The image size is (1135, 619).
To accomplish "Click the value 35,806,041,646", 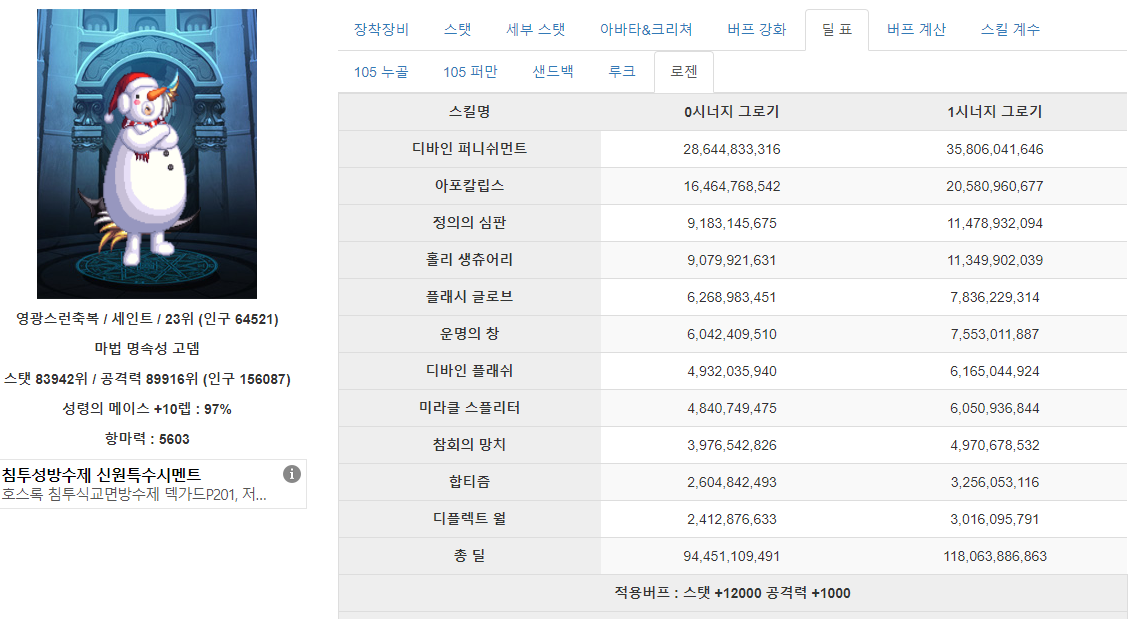I will [995, 149].
